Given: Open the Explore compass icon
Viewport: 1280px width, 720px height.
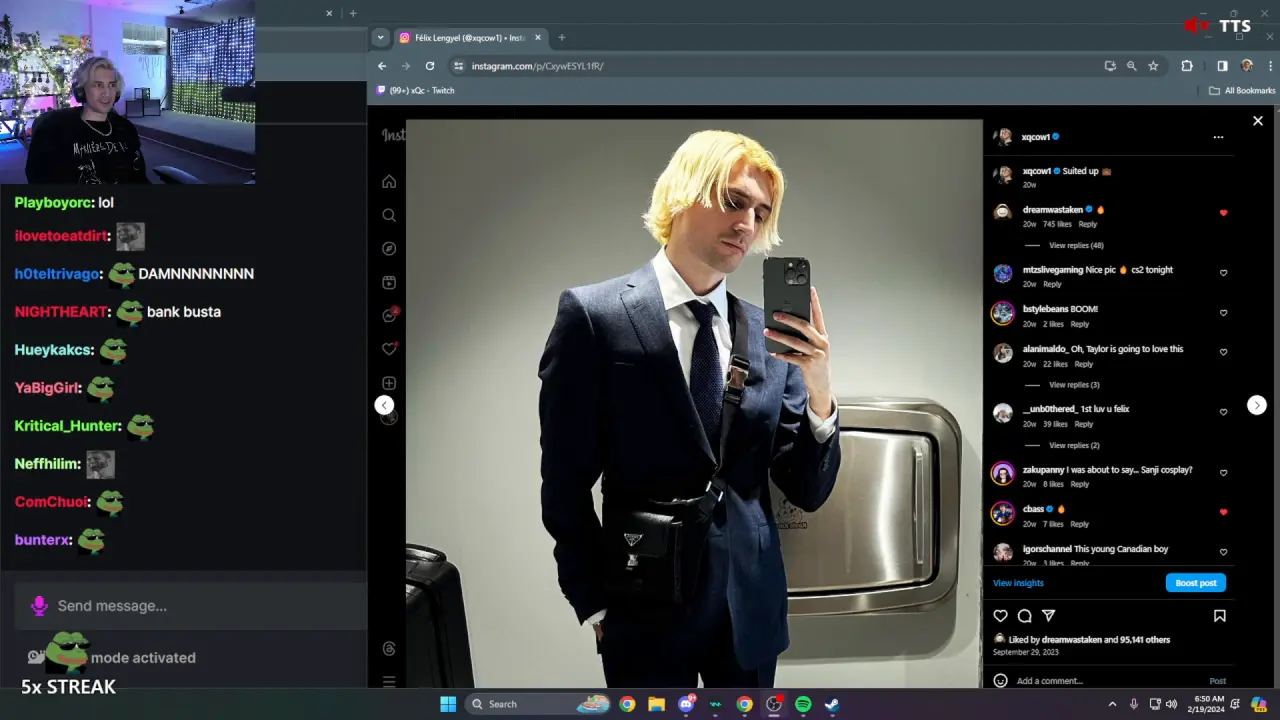Looking at the screenshot, I should click(389, 248).
